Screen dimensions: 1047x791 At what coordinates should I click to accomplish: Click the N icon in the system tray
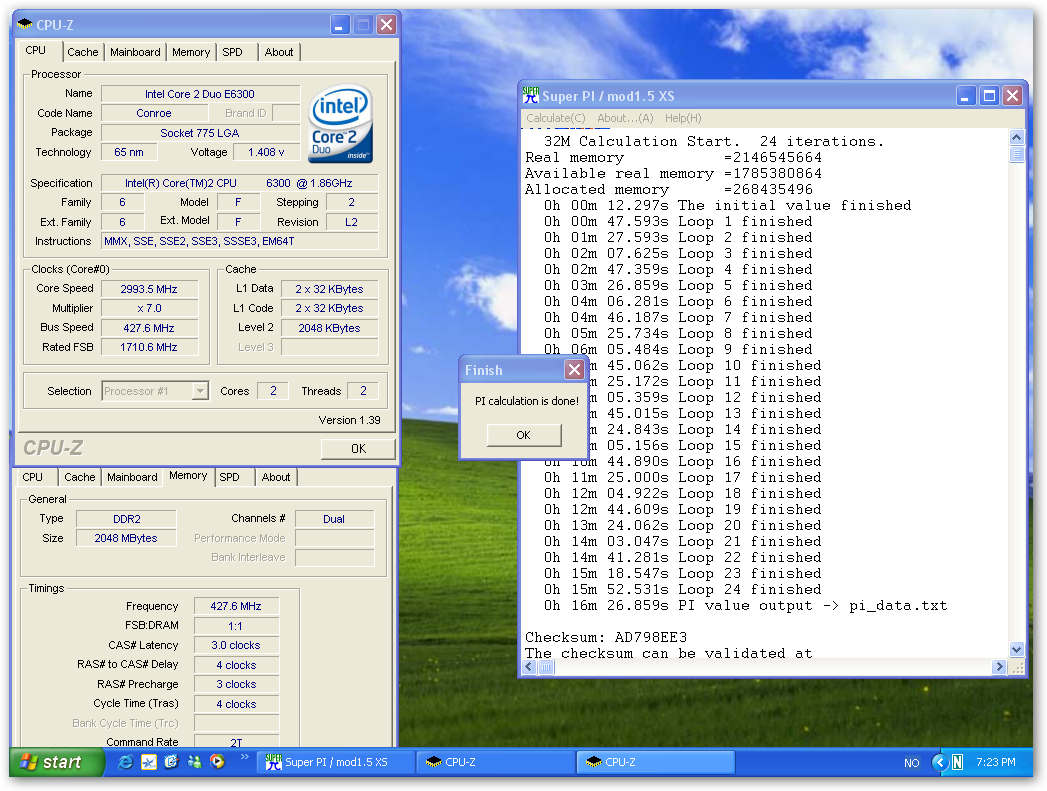click(958, 762)
